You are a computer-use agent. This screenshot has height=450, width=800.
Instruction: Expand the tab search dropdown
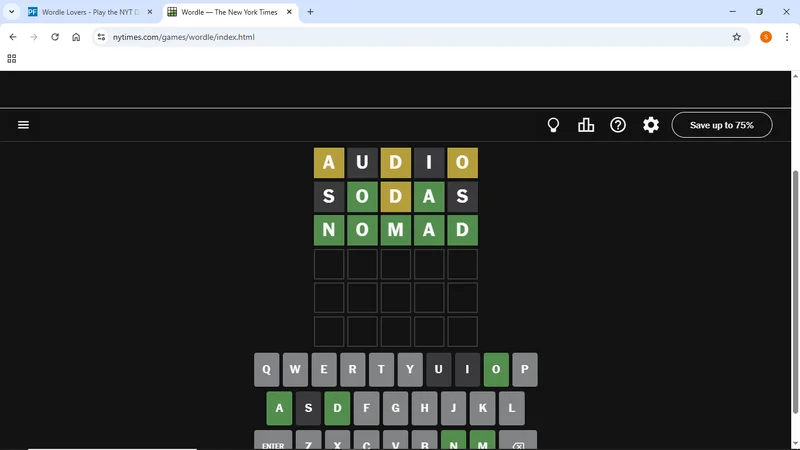coord(11,12)
